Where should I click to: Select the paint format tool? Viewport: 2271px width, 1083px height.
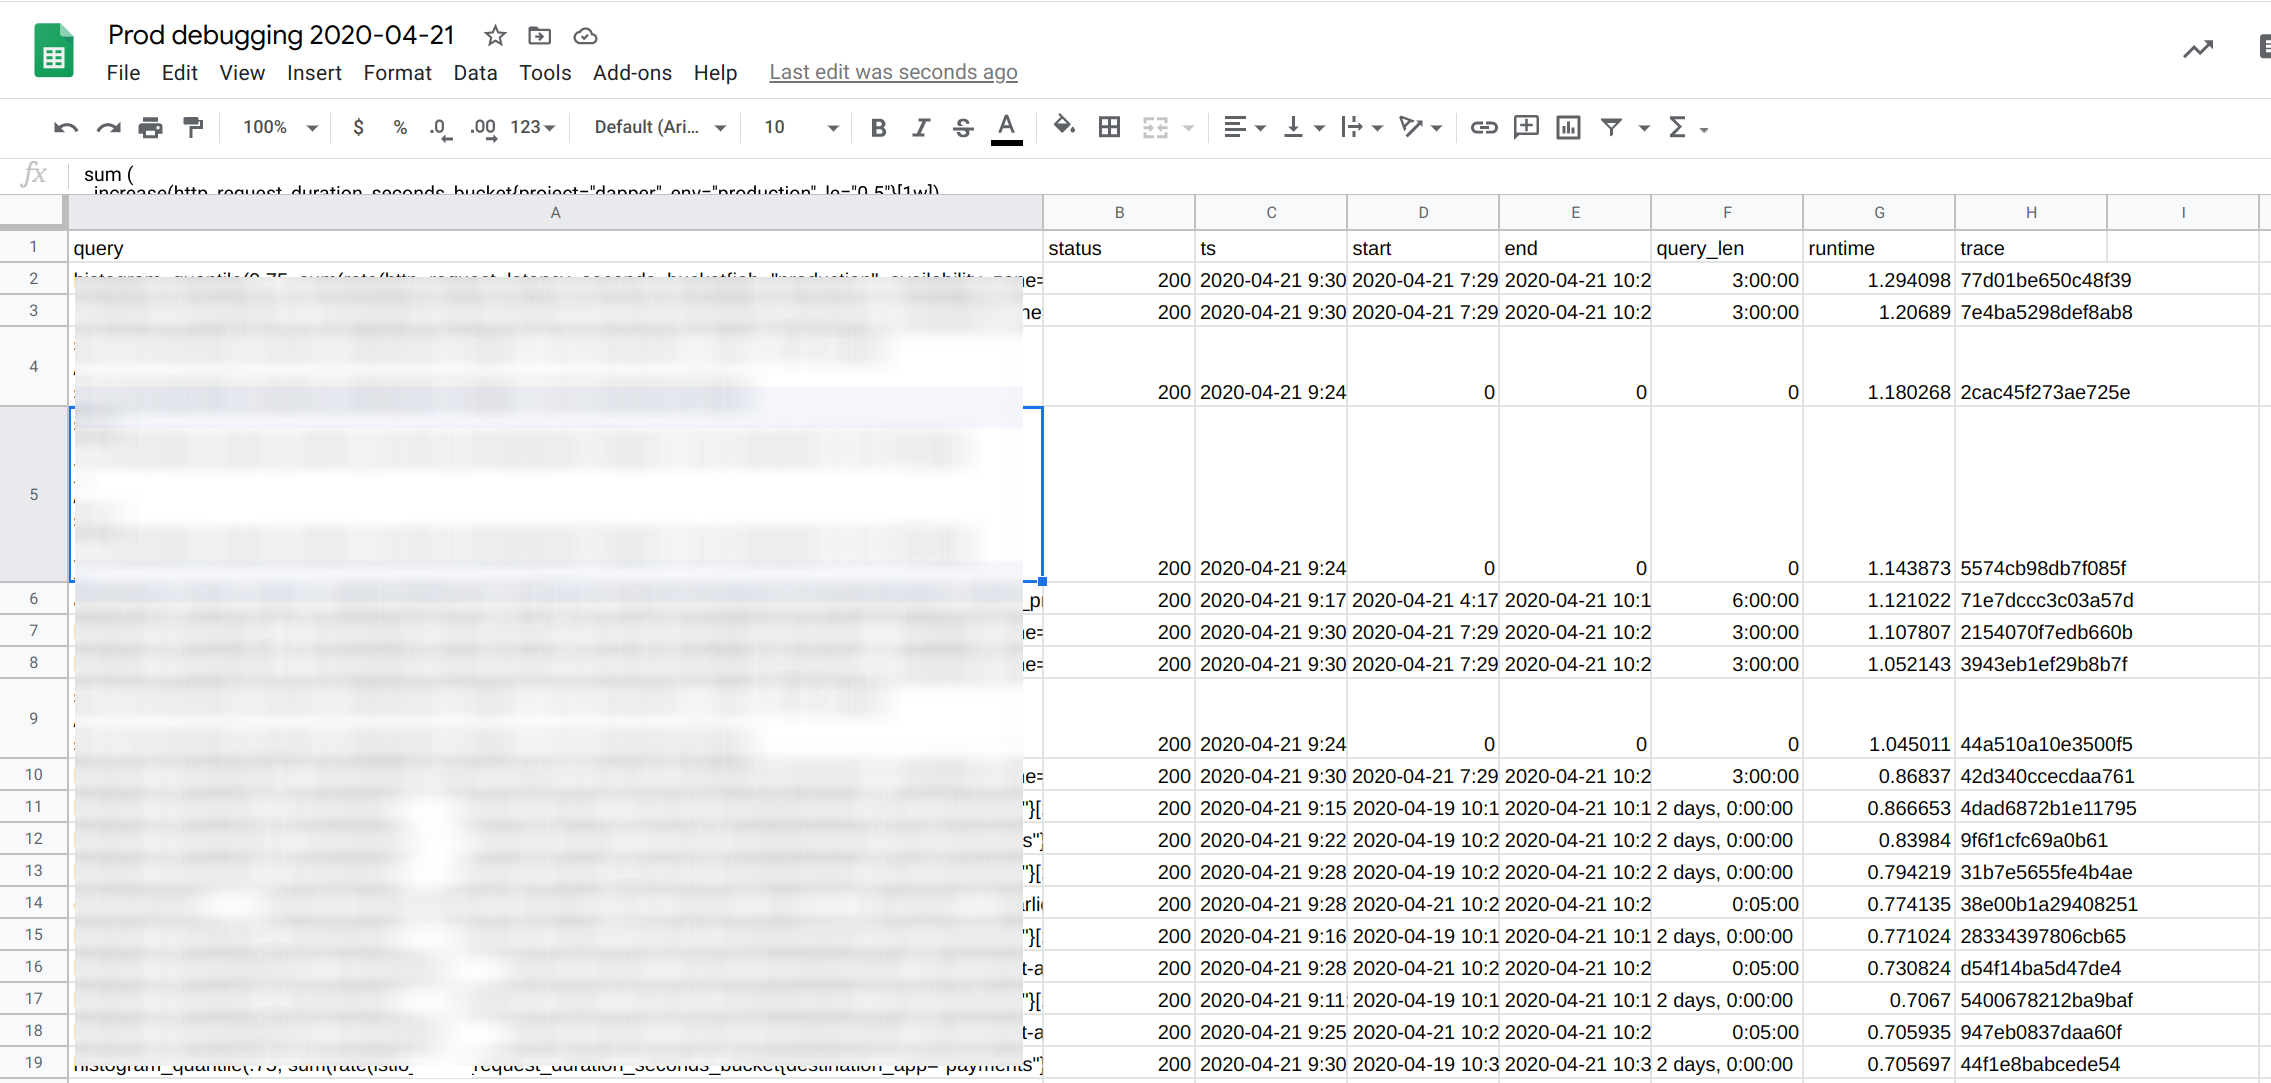(x=193, y=127)
